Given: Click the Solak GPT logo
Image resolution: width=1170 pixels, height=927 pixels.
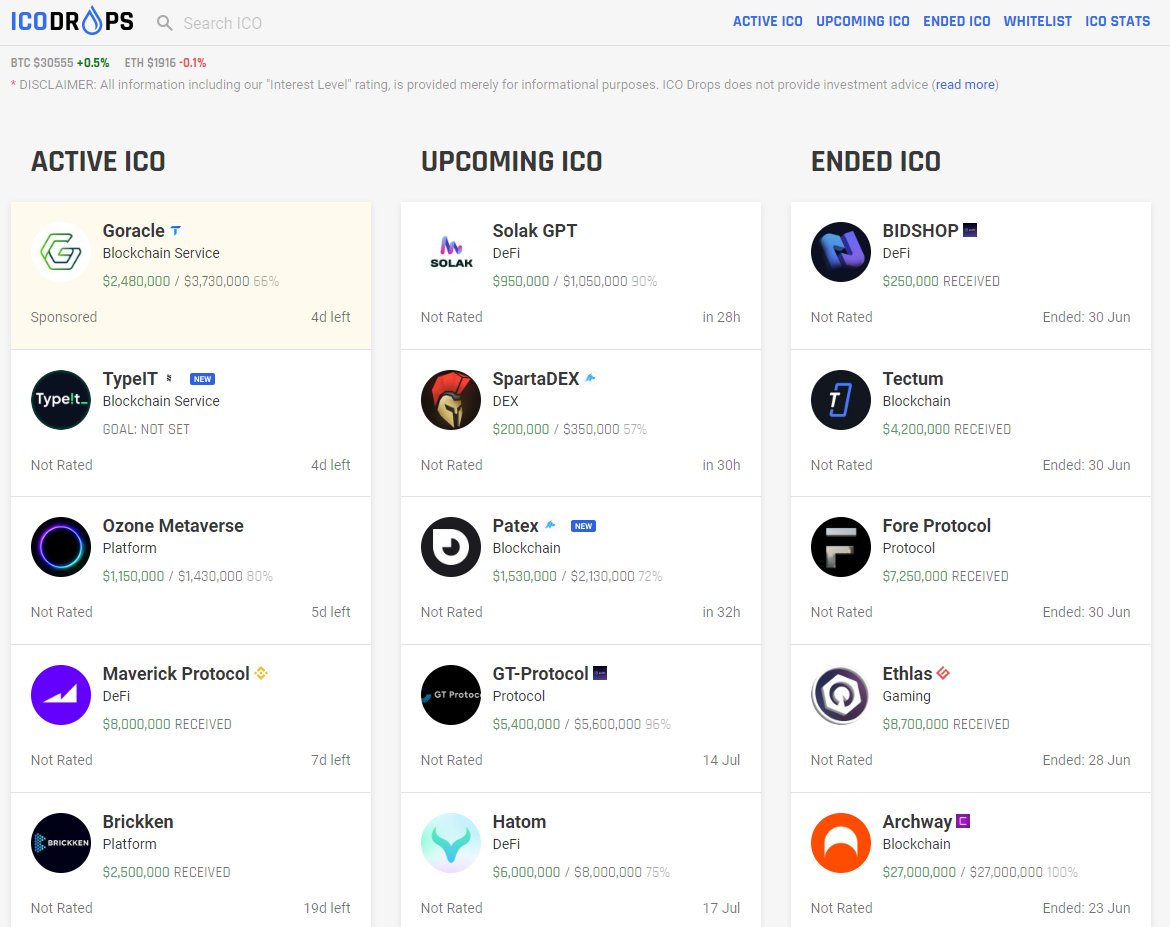Looking at the screenshot, I should (x=451, y=252).
